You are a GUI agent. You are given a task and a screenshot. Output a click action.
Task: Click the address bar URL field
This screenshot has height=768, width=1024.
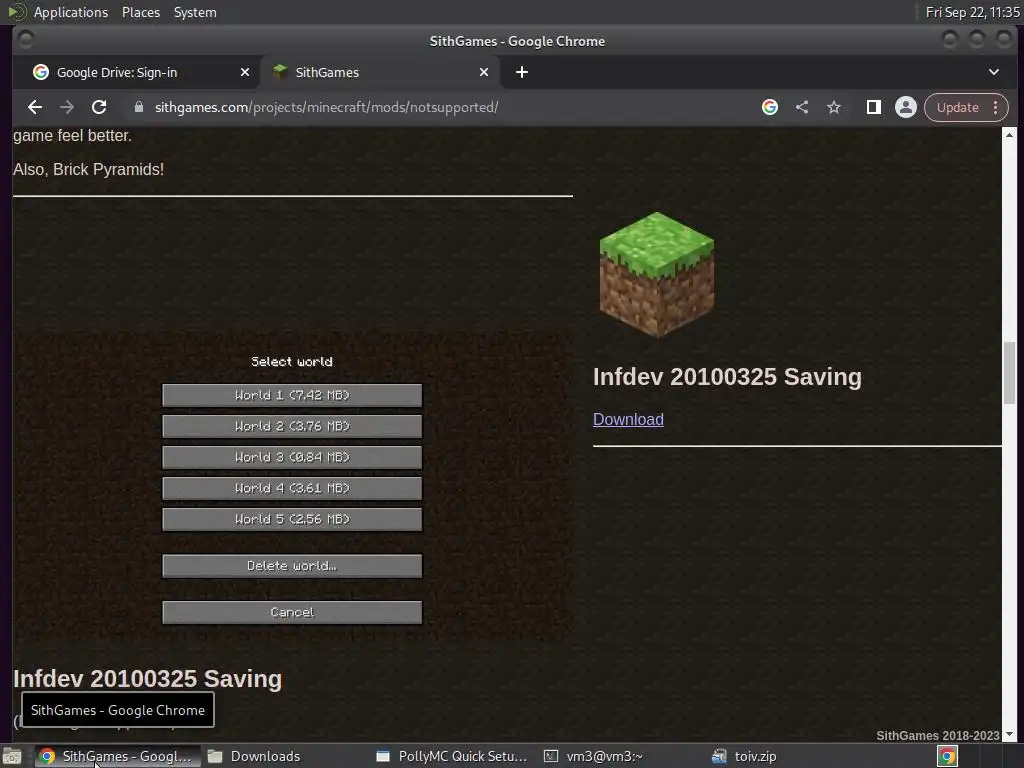(444, 107)
